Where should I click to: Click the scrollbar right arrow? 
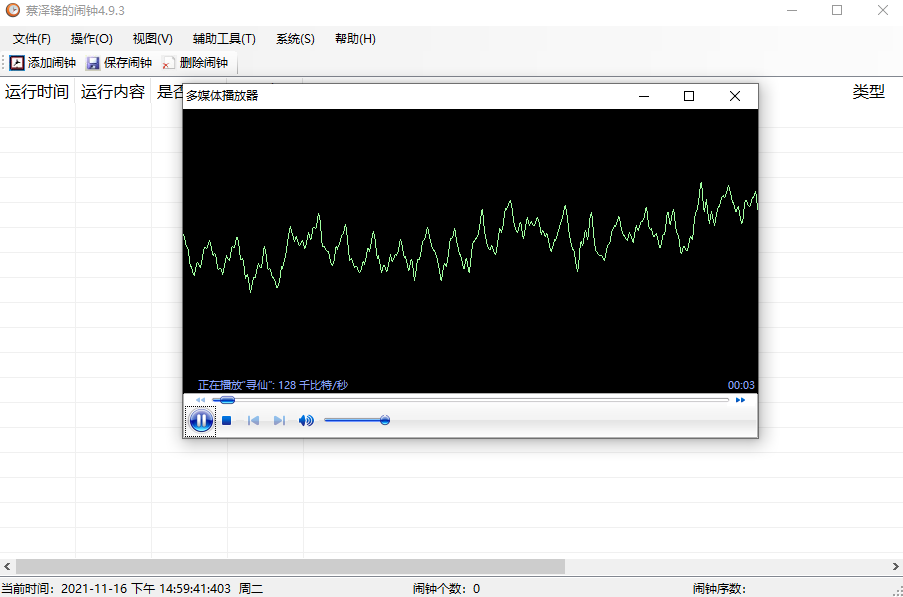(x=896, y=566)
